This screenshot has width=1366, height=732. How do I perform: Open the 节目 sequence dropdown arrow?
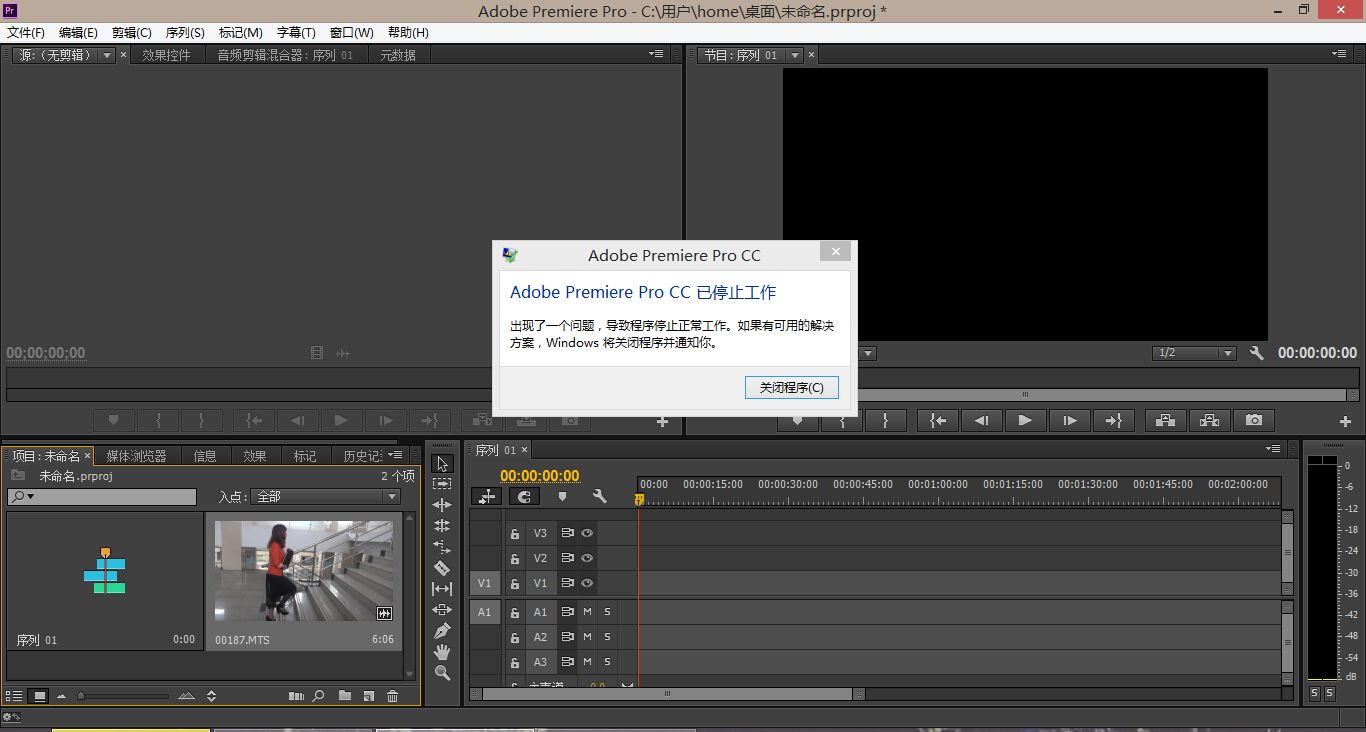point(795,56)
